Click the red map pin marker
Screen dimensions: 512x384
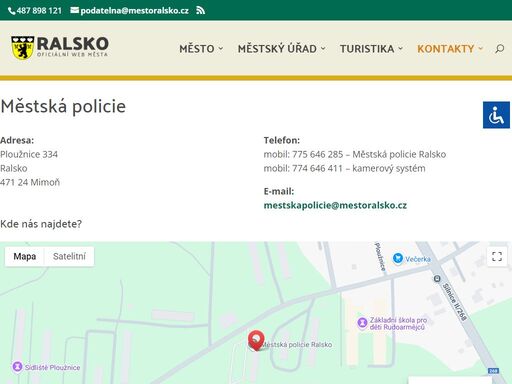256,340
